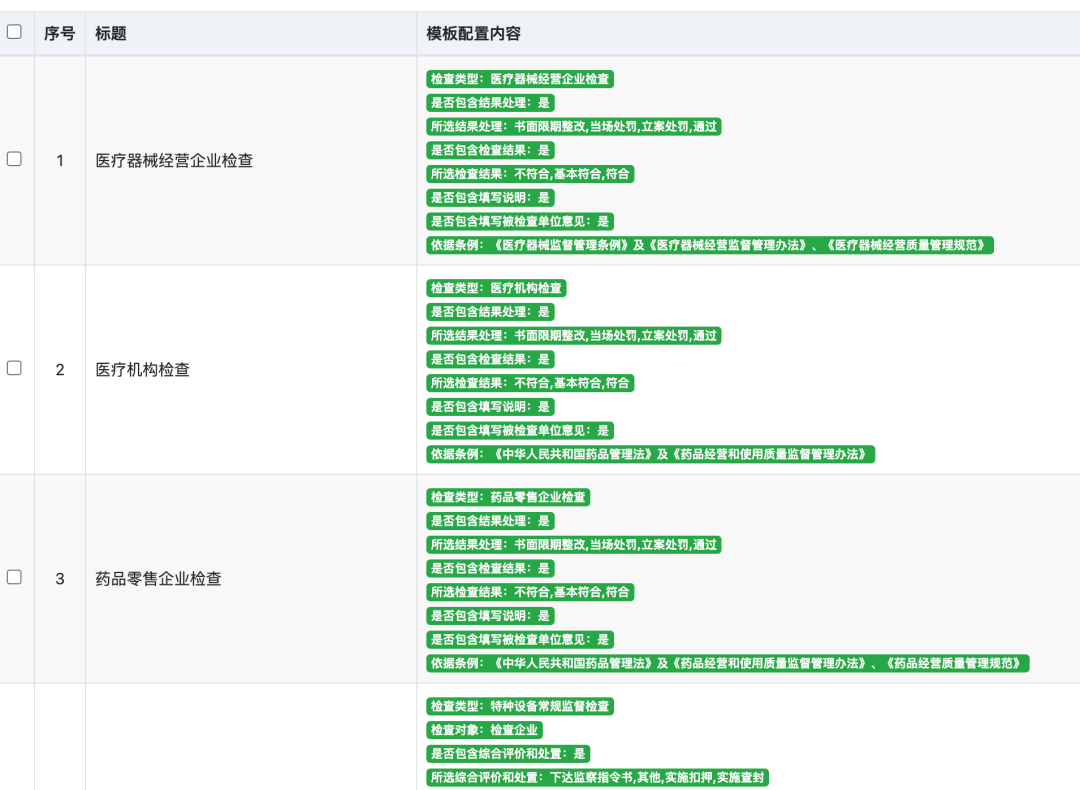This screenshot has width=1080, height=790.
Task: Tick the checkbox for row 3 药品零售企业检查
Action: point(14,577)
